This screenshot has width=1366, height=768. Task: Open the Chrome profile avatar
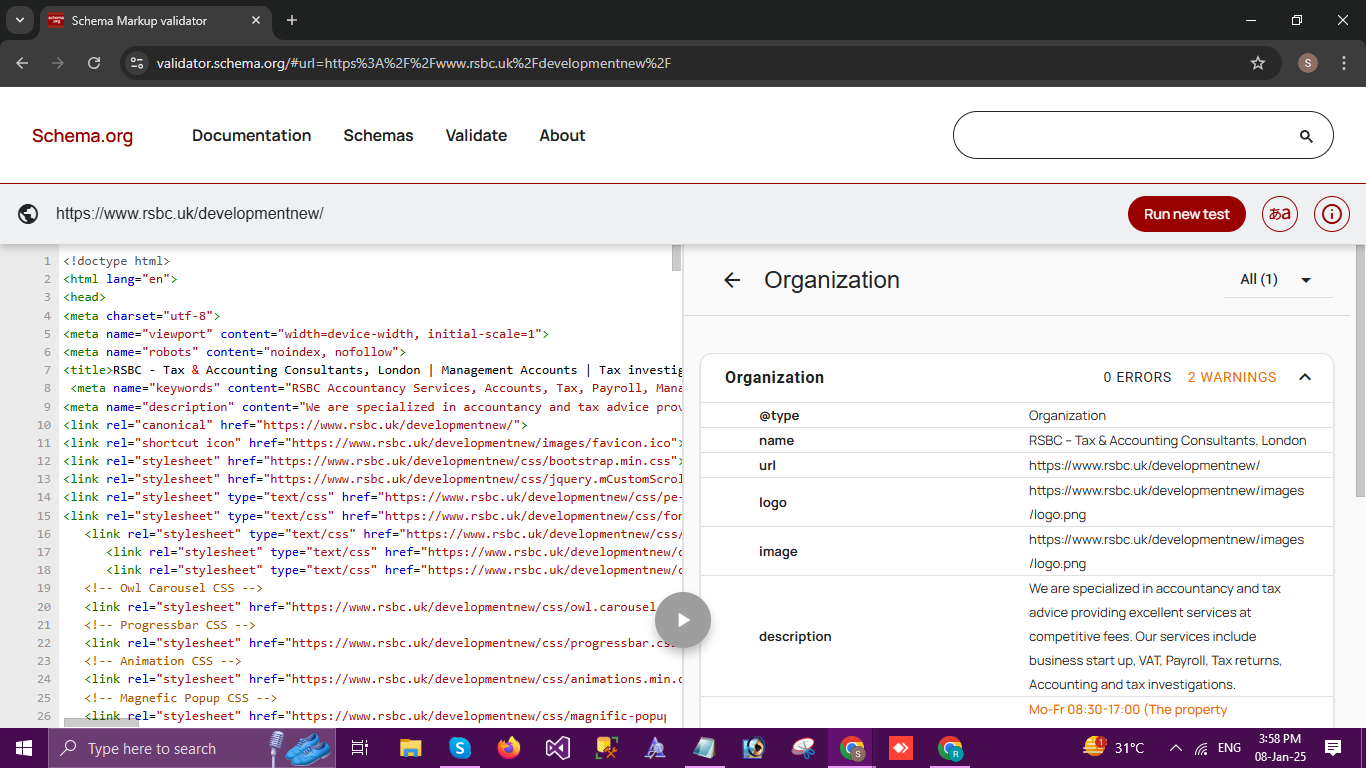[x=1308, y=63]
